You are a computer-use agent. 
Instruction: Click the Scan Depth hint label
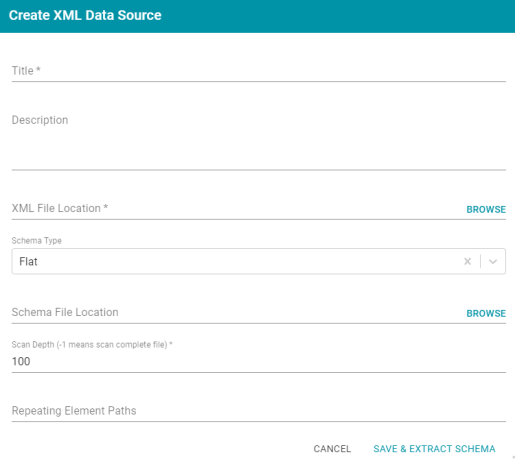click(92, 345)
